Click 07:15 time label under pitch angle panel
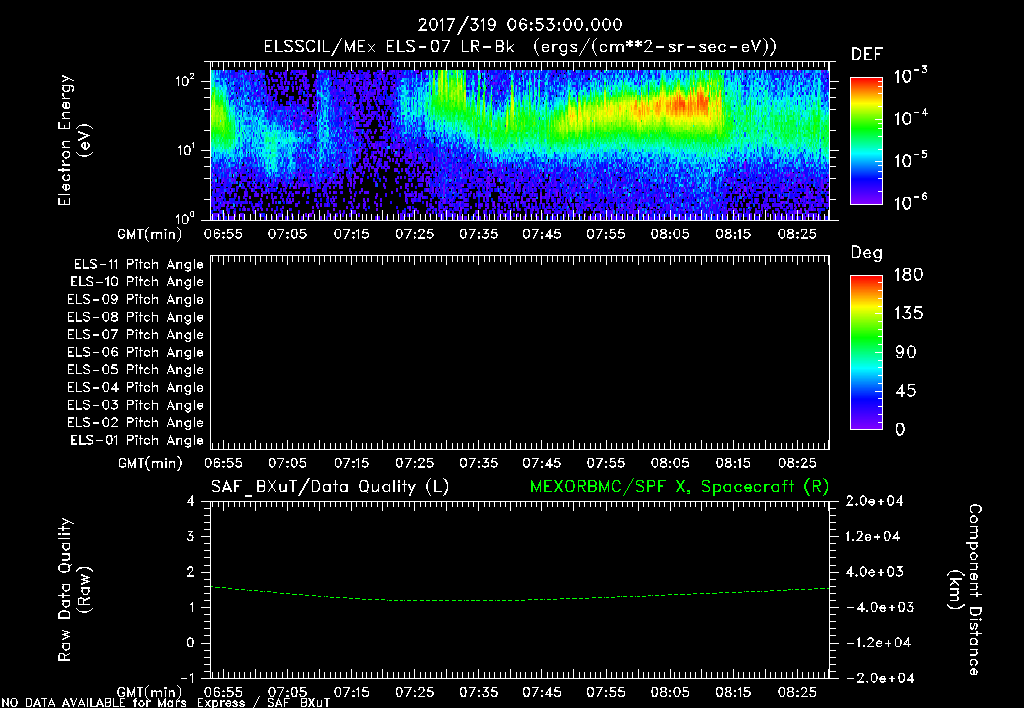Screen dimensions: 1024x708 tap(351, 463)
